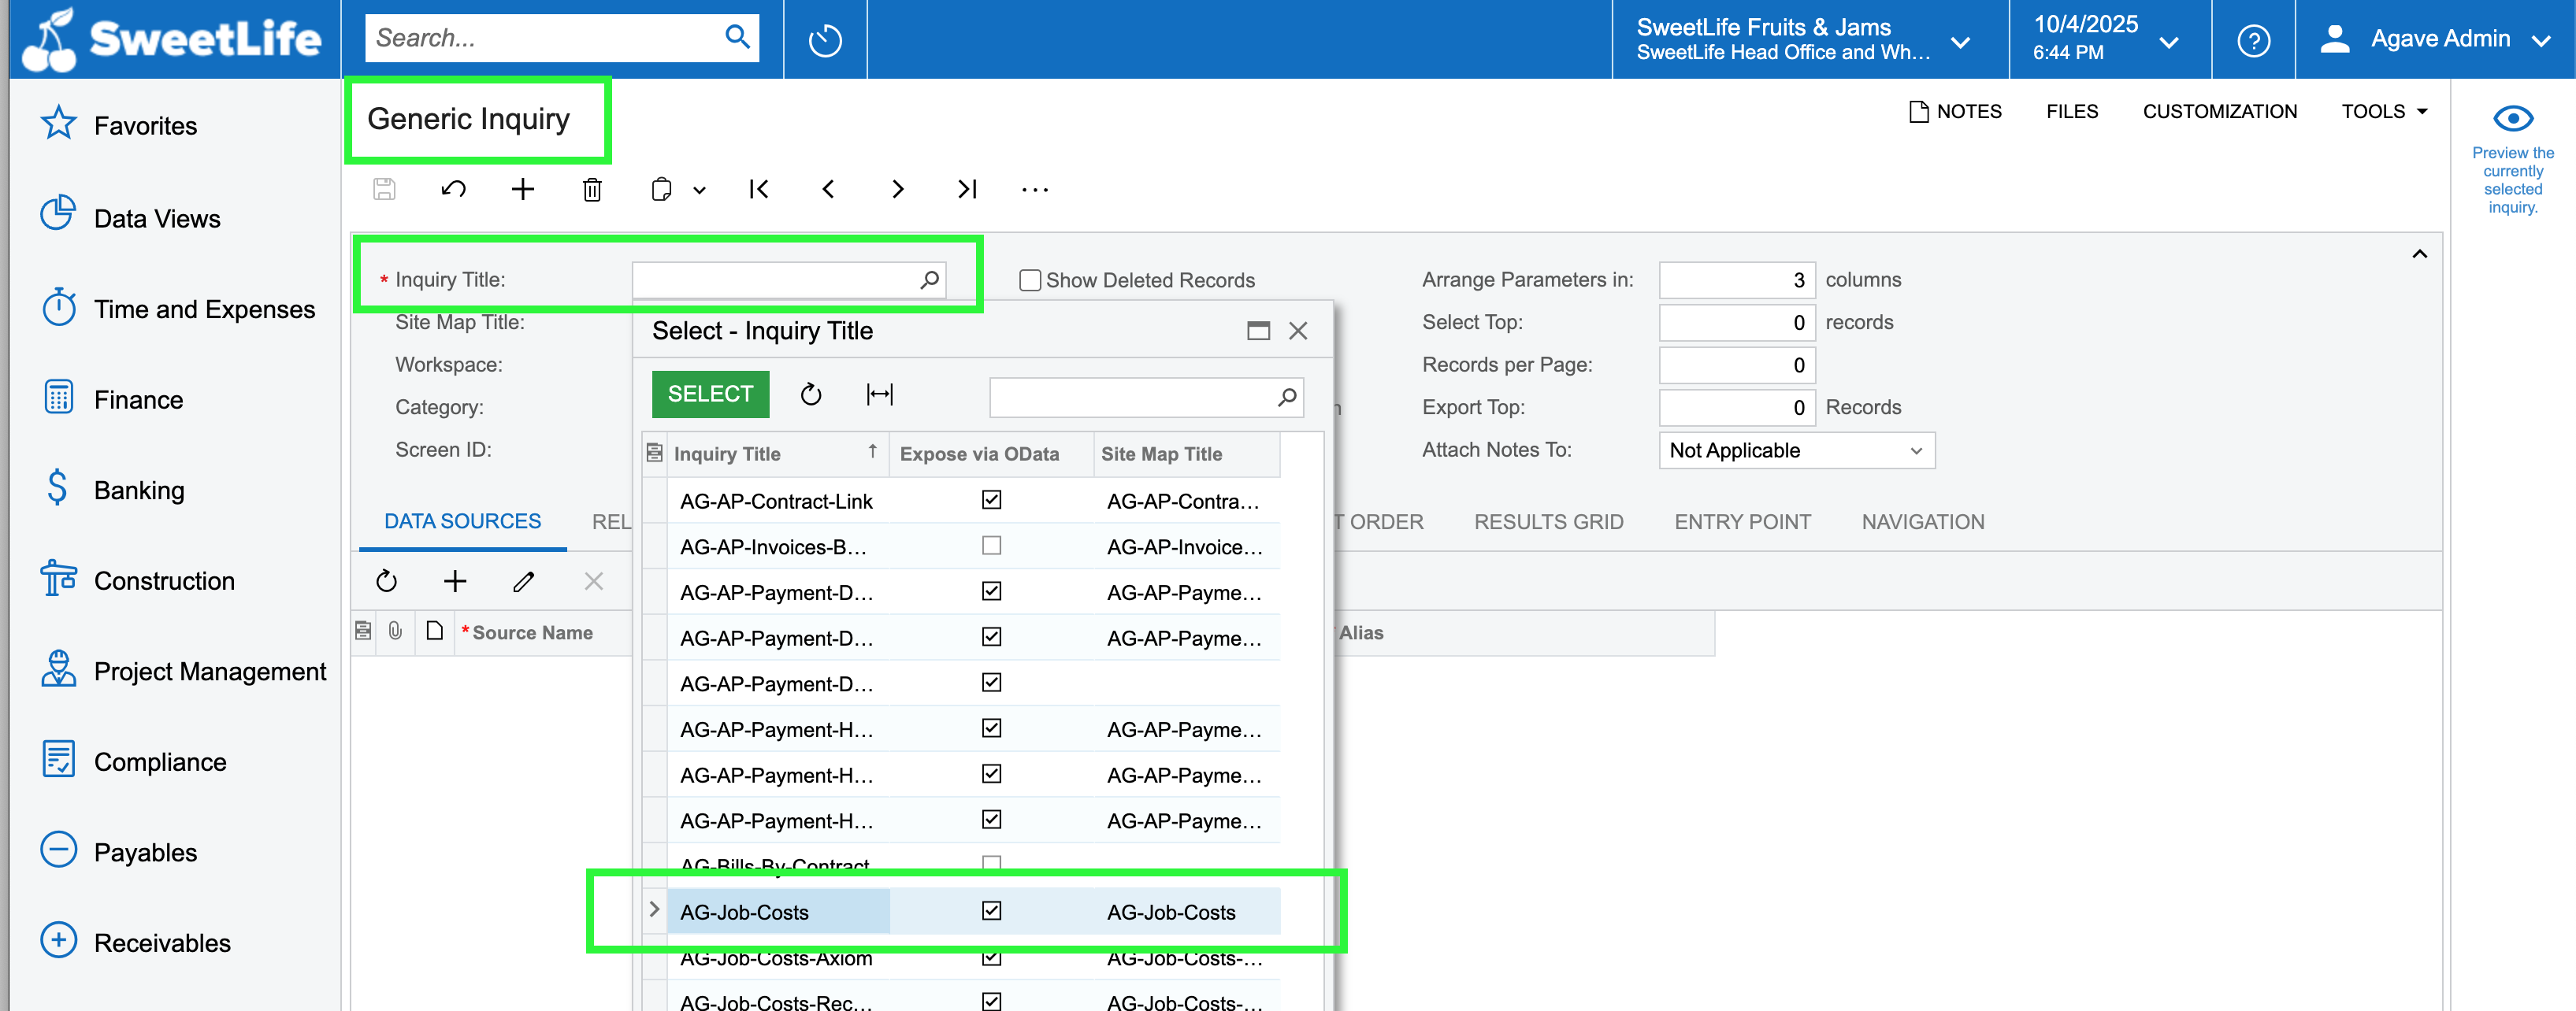Go to the first record
Screen dimensions: 2576x1011
click(x=759, y=189)
